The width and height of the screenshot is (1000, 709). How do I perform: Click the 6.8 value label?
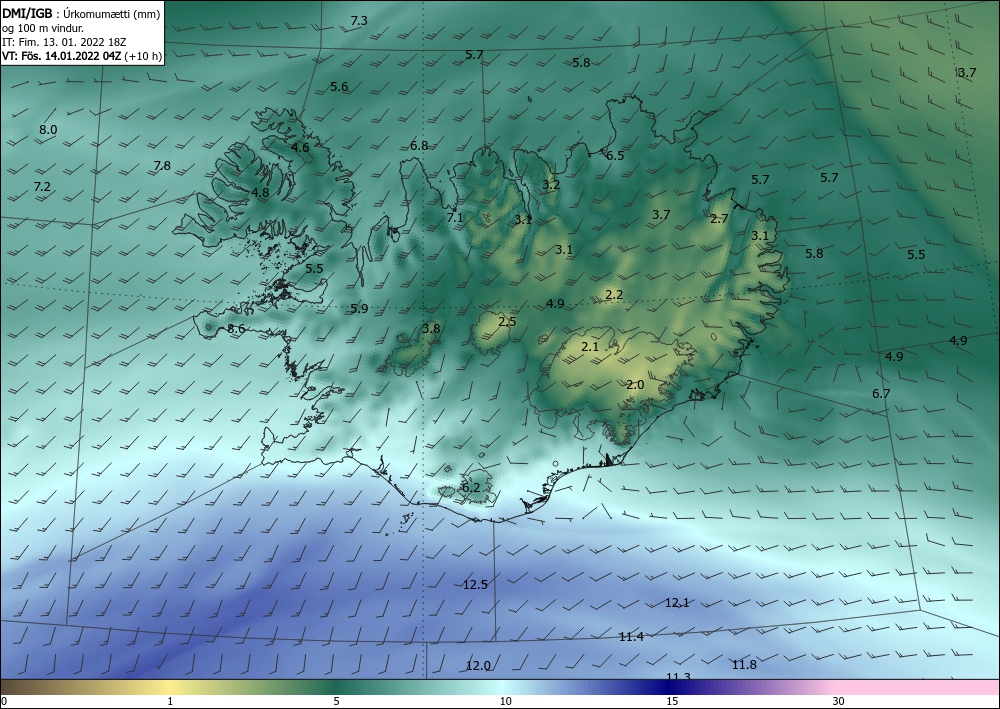pos(419,145)
